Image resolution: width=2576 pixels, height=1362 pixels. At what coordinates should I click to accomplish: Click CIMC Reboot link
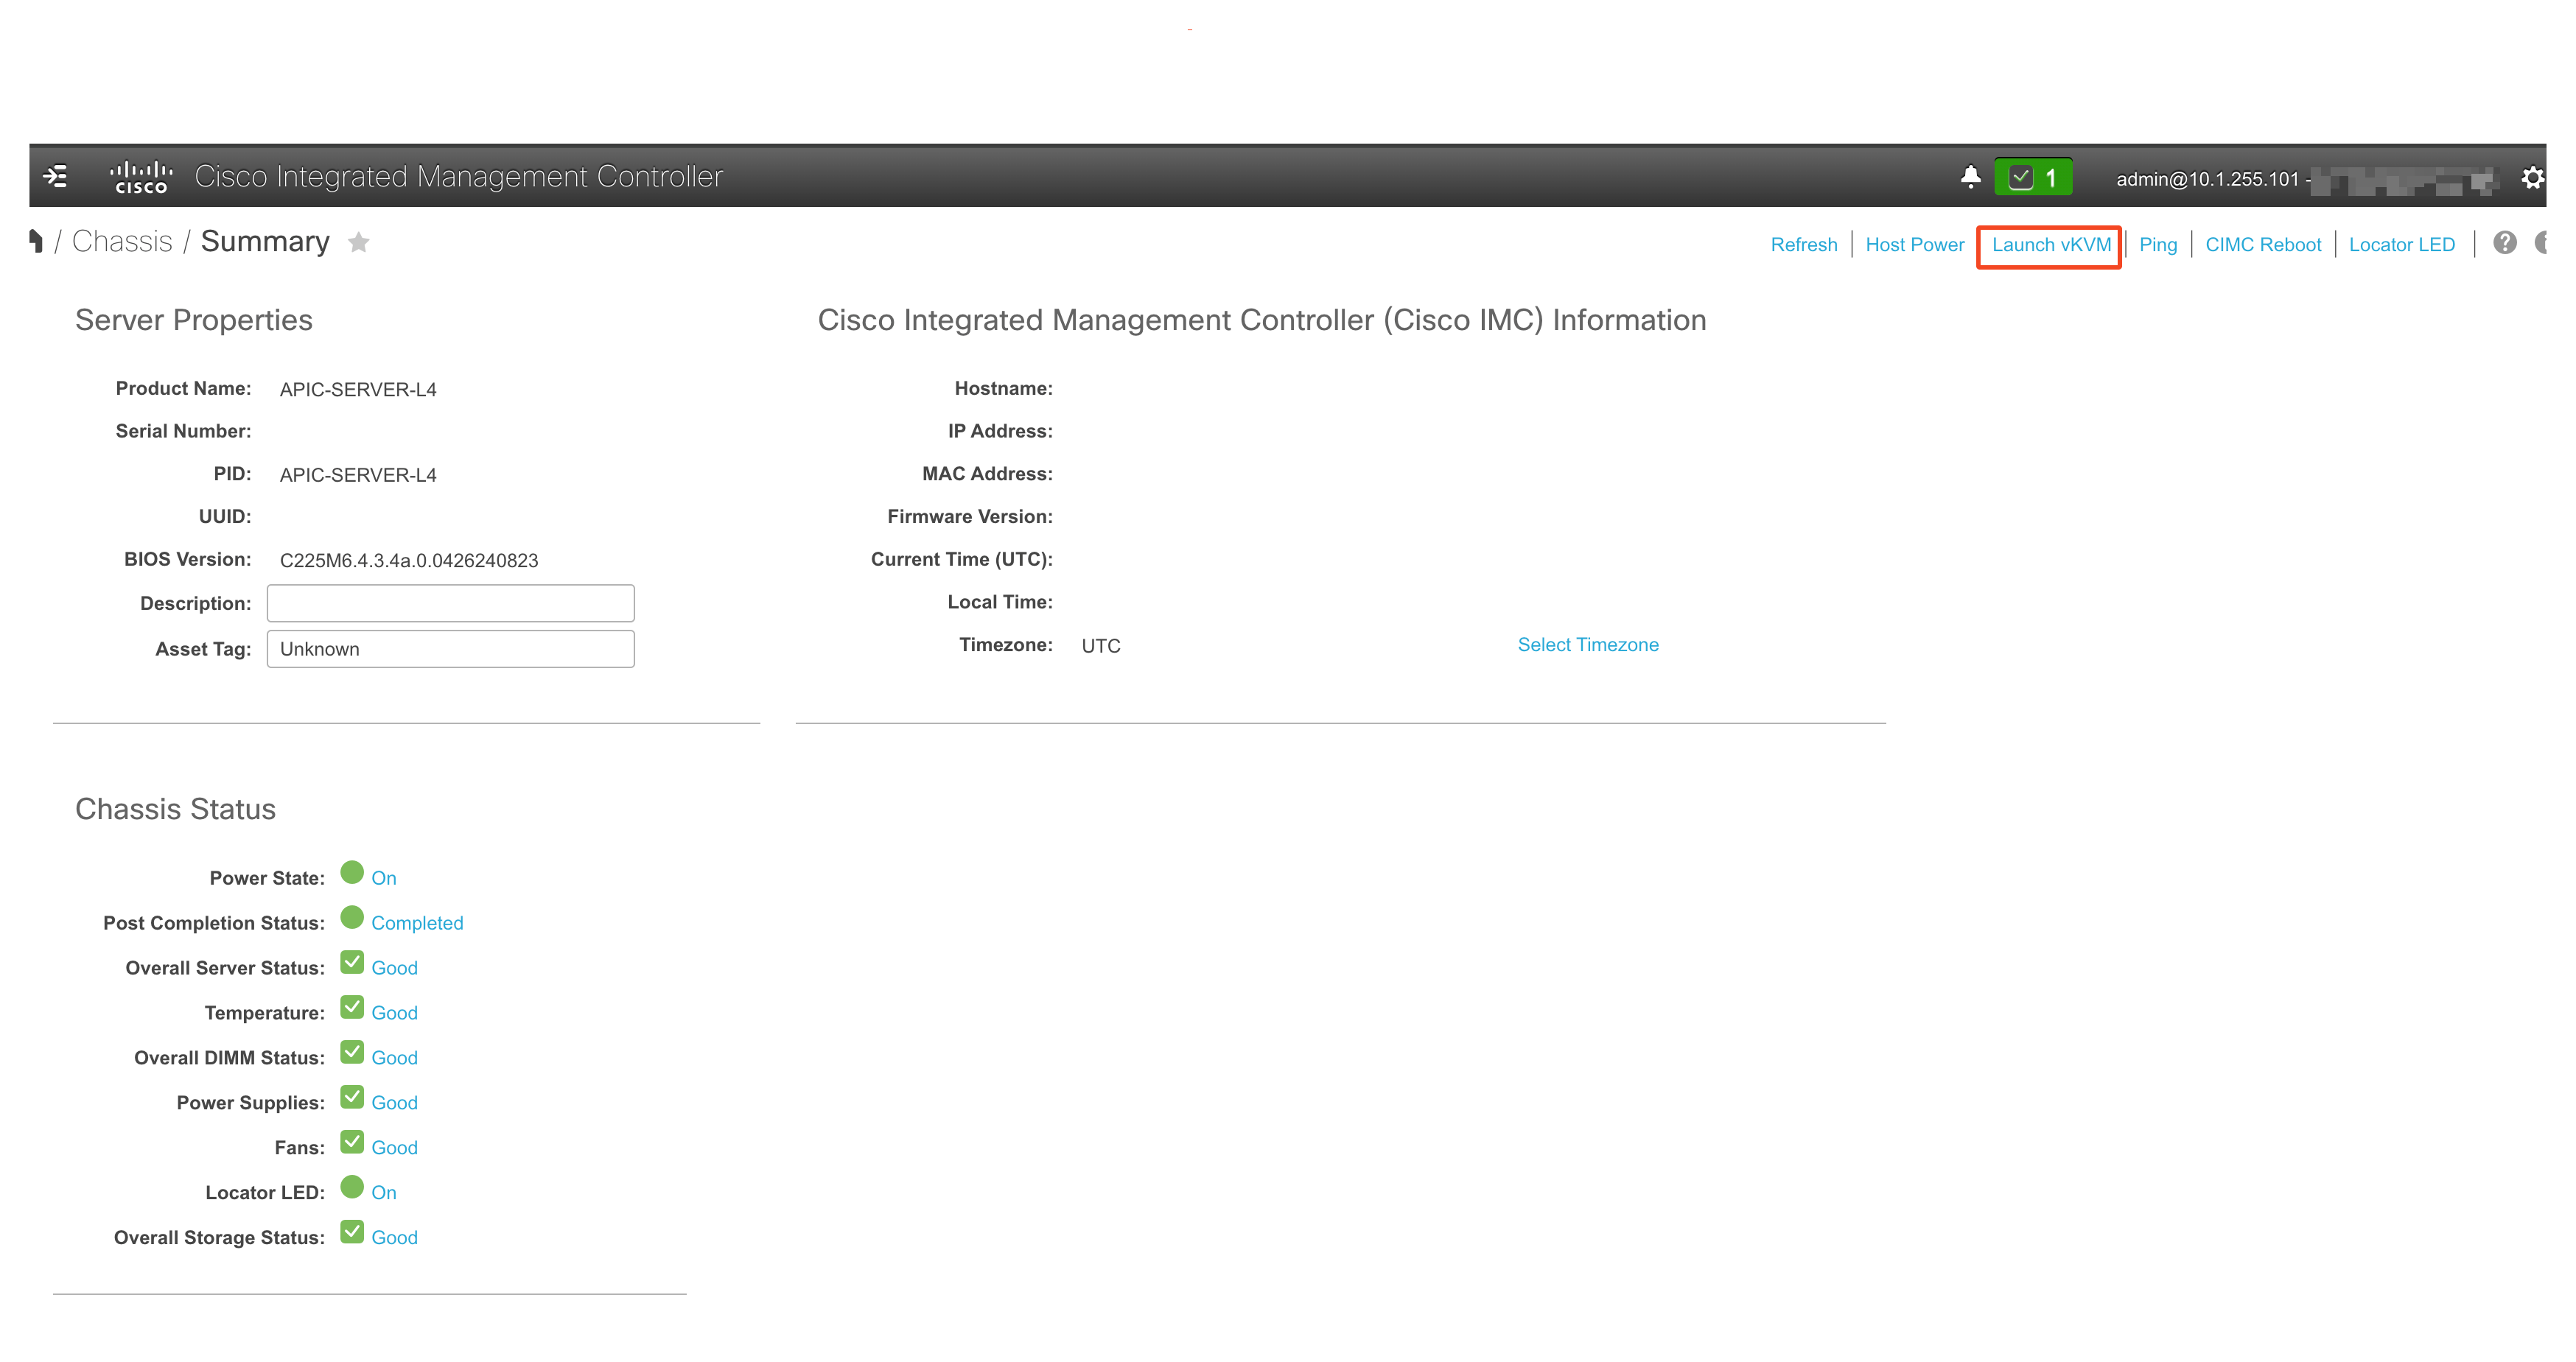click(2262, 244)
